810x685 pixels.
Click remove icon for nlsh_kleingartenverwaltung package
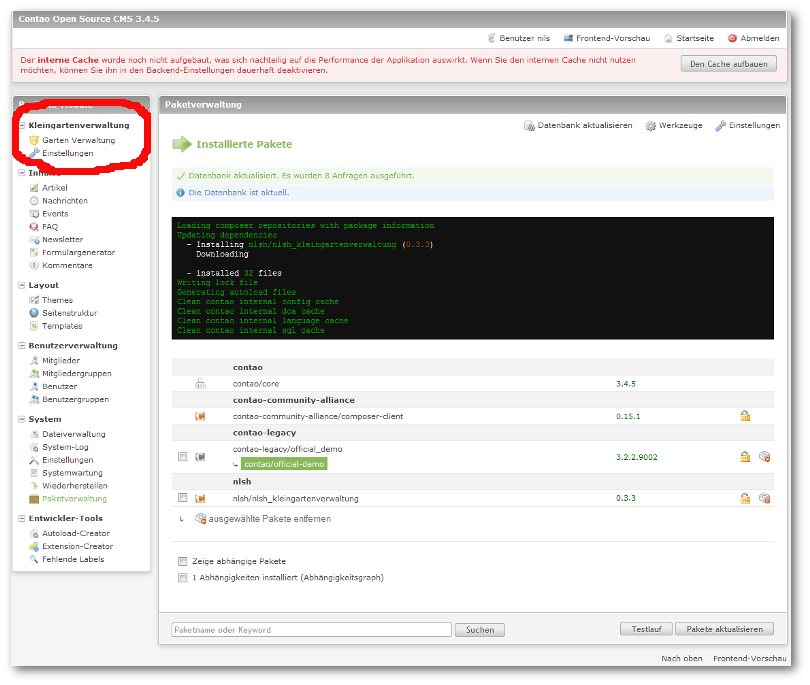click(x=765, y=498)
